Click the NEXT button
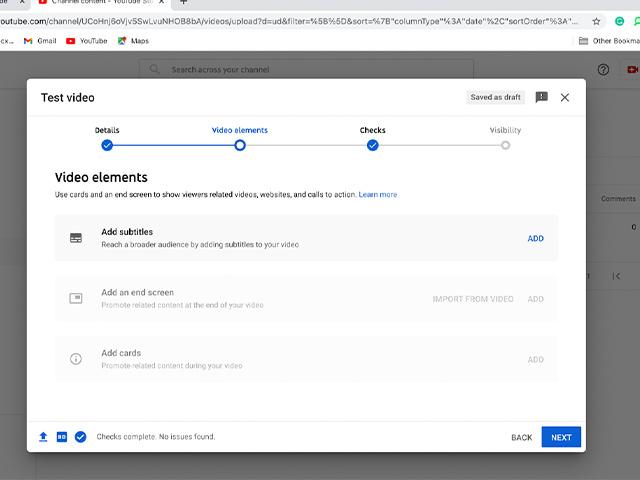 [561, 437]
